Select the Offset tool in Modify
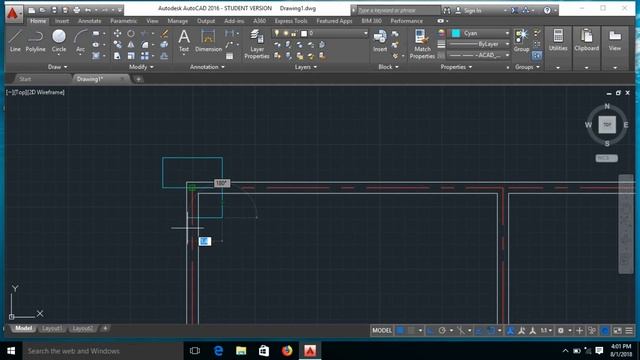 click(164, 56)
